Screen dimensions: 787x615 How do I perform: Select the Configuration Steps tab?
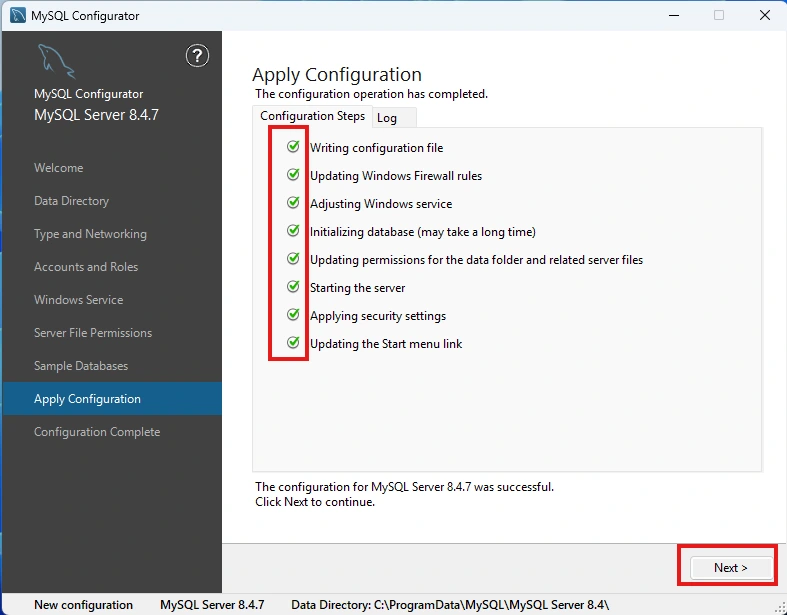313,116
